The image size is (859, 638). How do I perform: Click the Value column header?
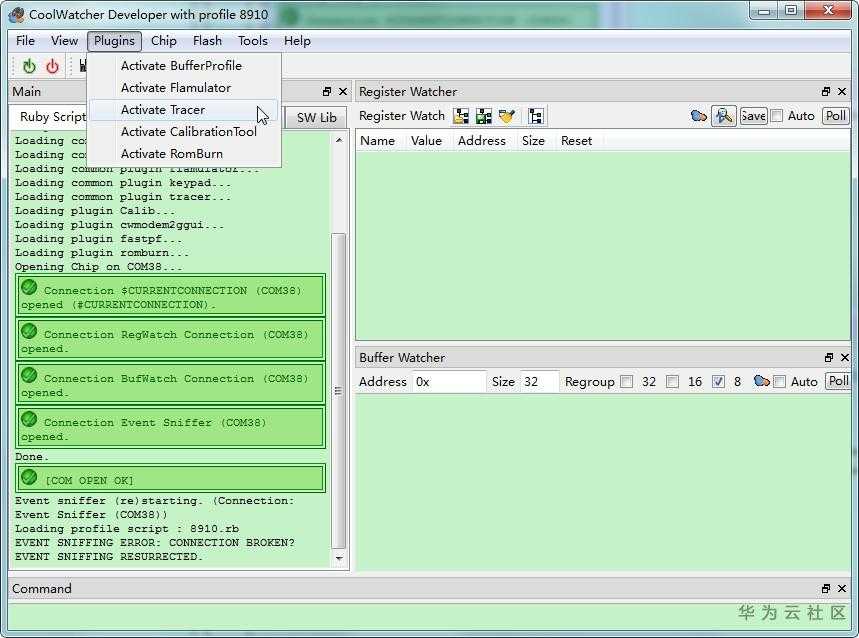click(426, 141)
